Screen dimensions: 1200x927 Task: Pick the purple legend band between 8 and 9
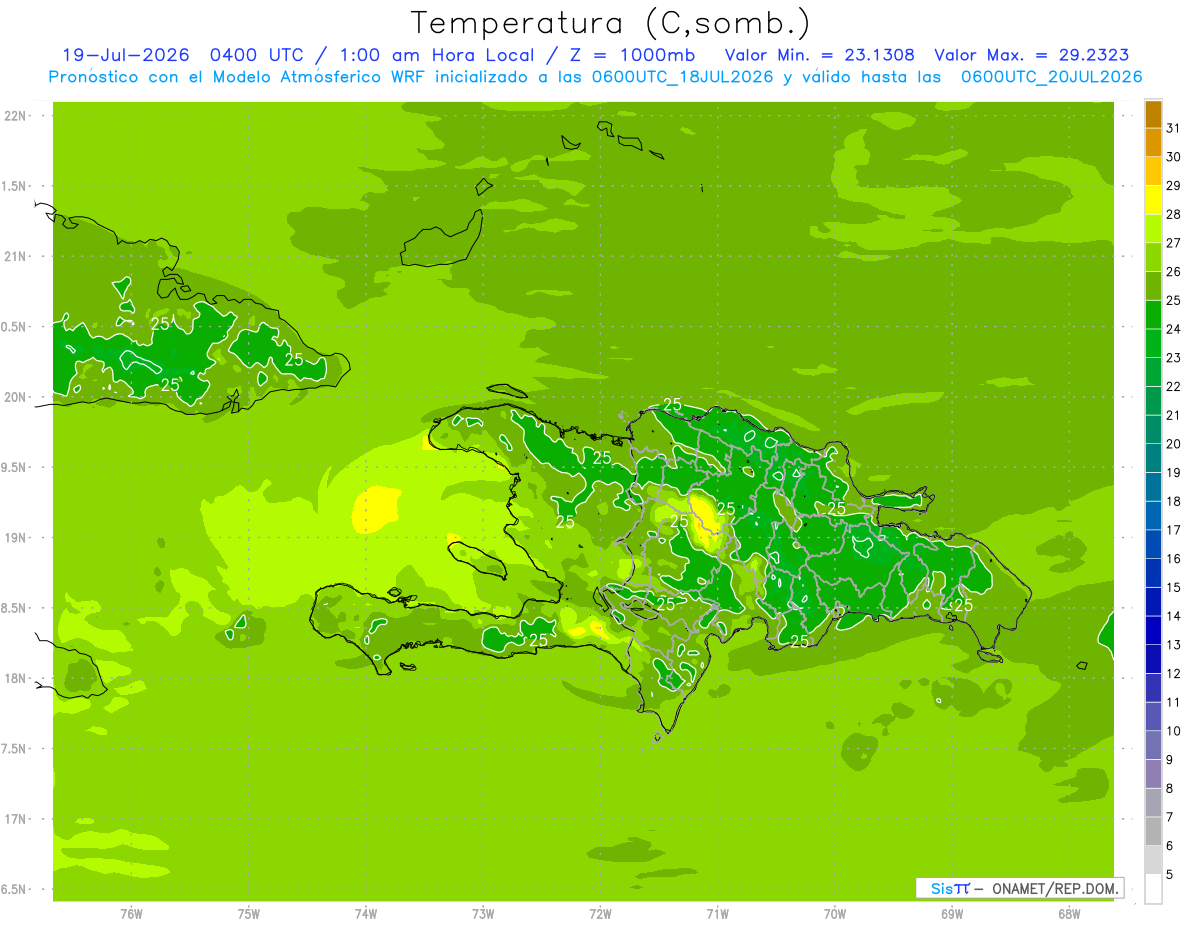pyautogui.click(x=1153, y=774)
